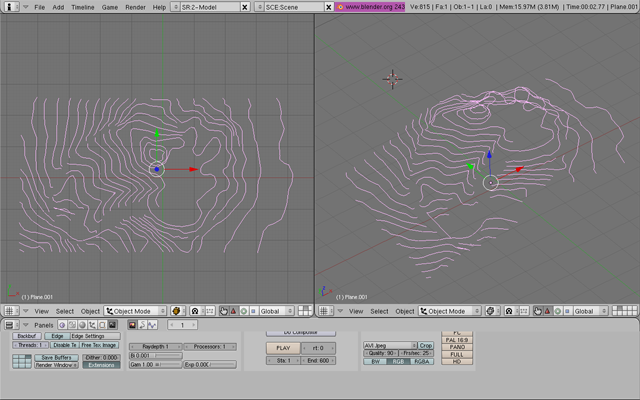Open Object Mode dropdown in right viewport
Image resolution: width=640 pixels, height=400 pixels.
coord(450,311)
